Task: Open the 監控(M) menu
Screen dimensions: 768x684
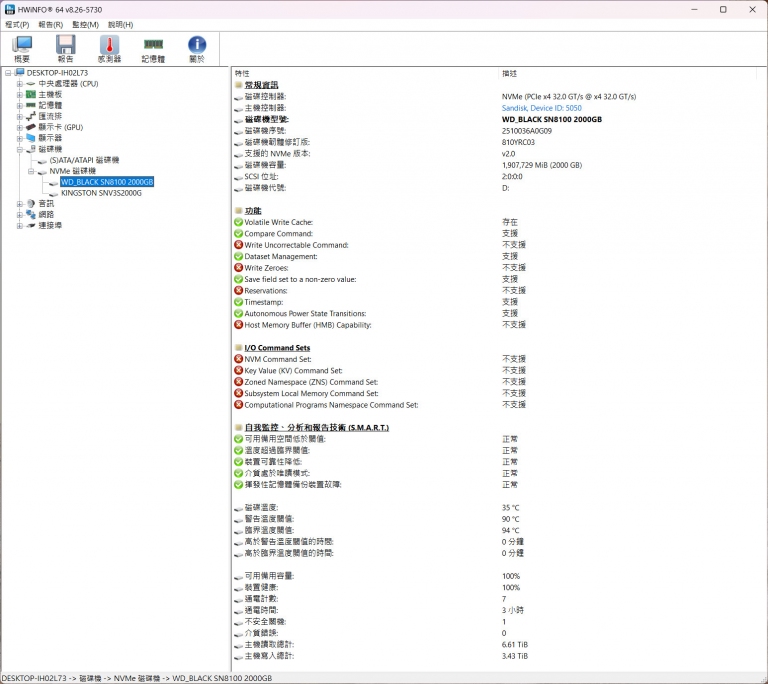Action: point(85,24)
